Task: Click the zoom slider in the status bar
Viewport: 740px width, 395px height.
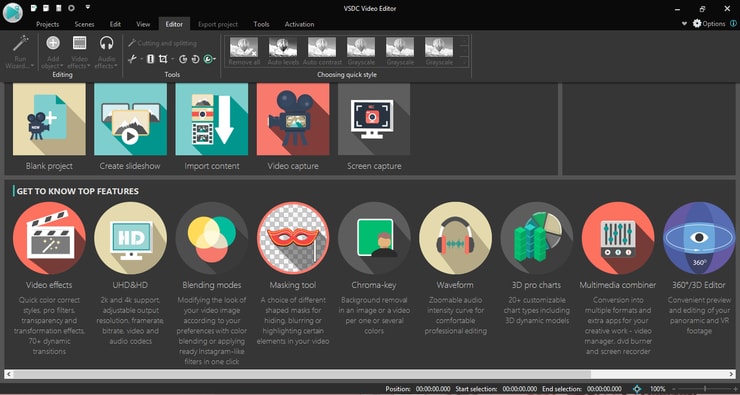Action: click(705, 389)
